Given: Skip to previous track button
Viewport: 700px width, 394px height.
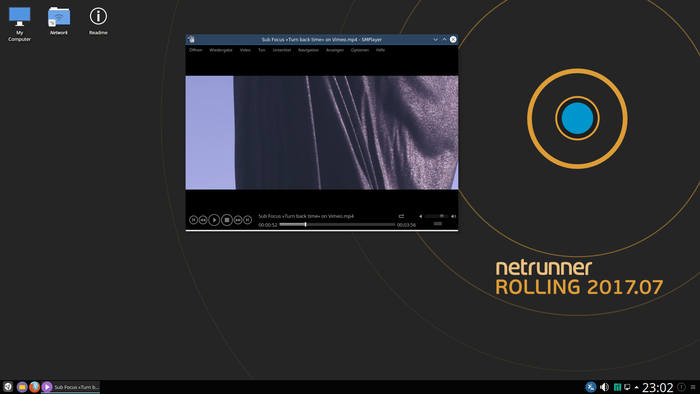Looking at the screenshot, I should [193, 220].
